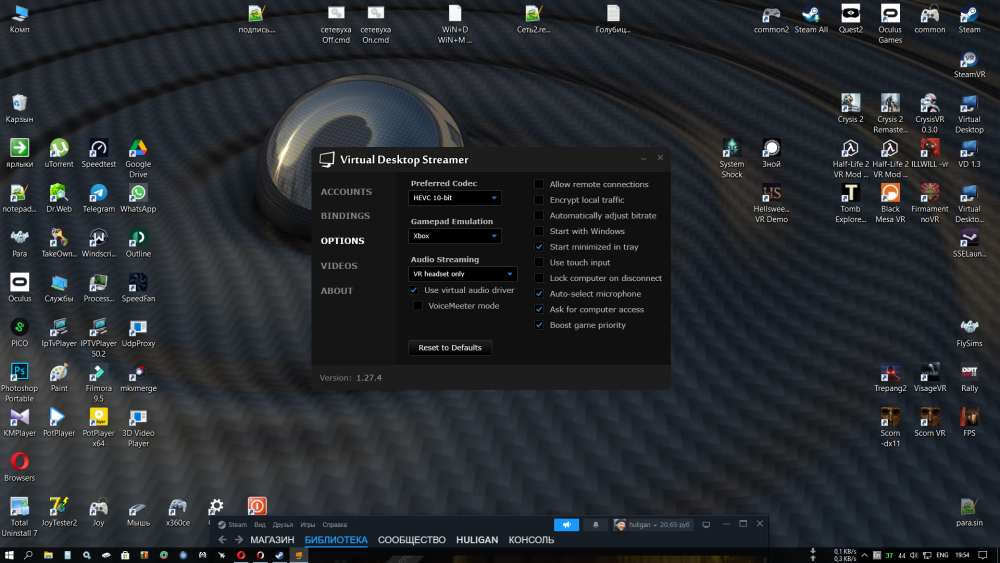This screenshot has height=563, width=1000.
Task: Uncheck Start minimized in tray
Action: pyautogui.click(x=539, y=247)
